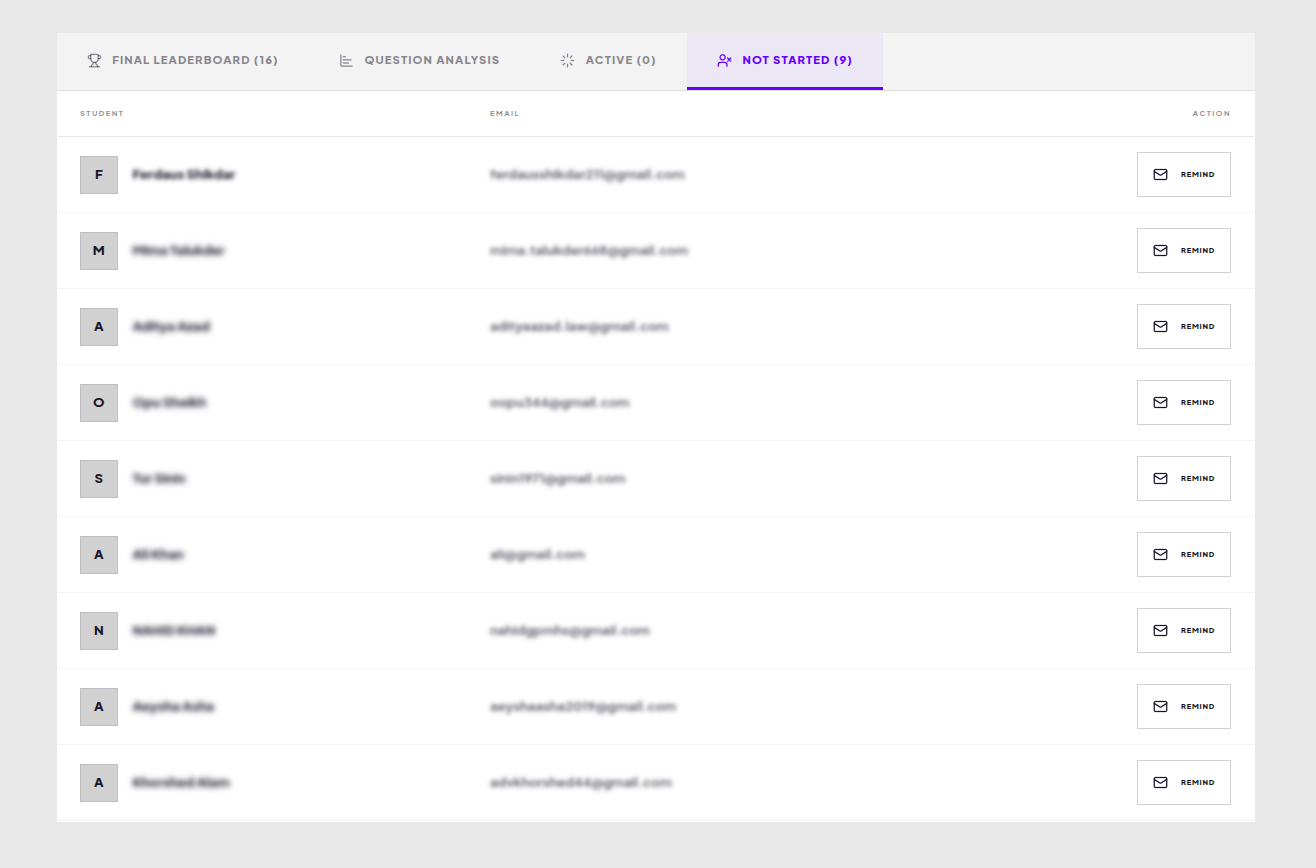Click Remind in the N avatar row
Screen dimensions: 1316x868
click(x=1184, y=631)
